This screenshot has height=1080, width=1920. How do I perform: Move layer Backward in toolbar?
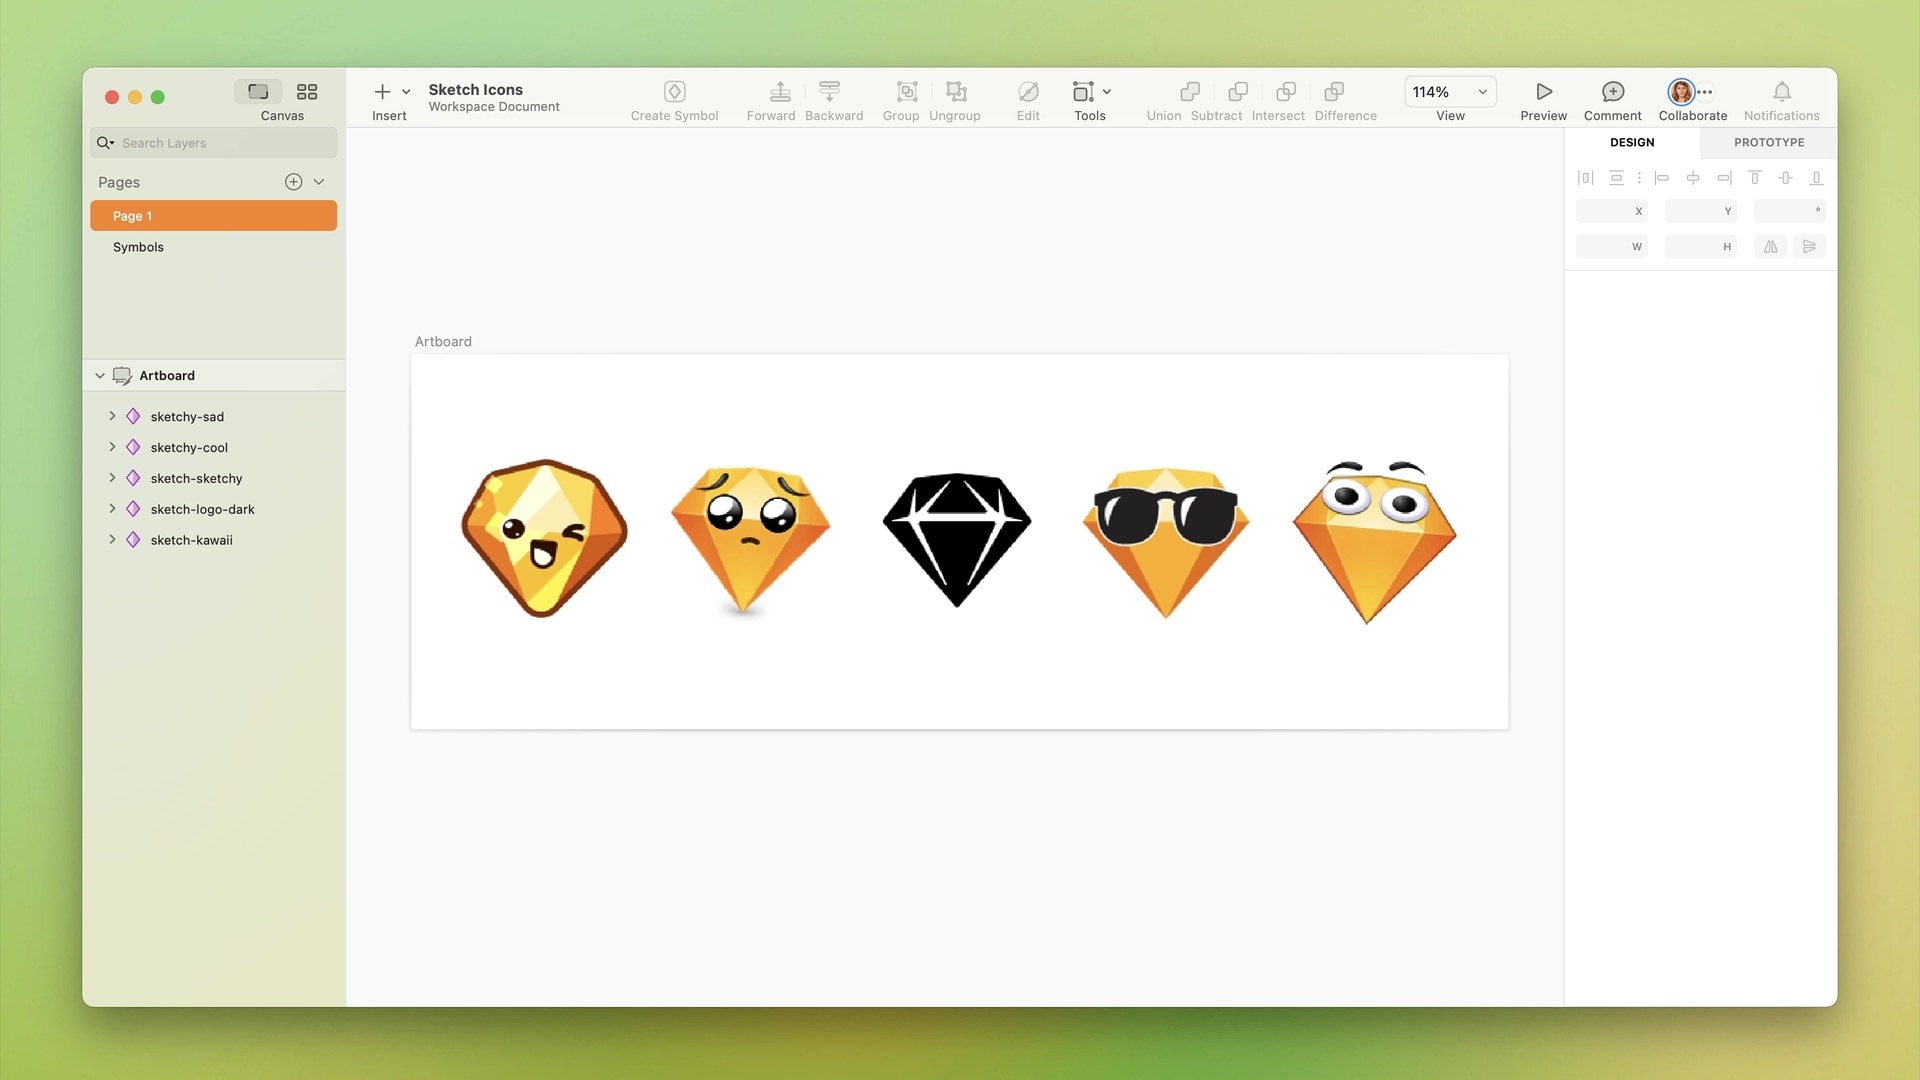point(829,92)
